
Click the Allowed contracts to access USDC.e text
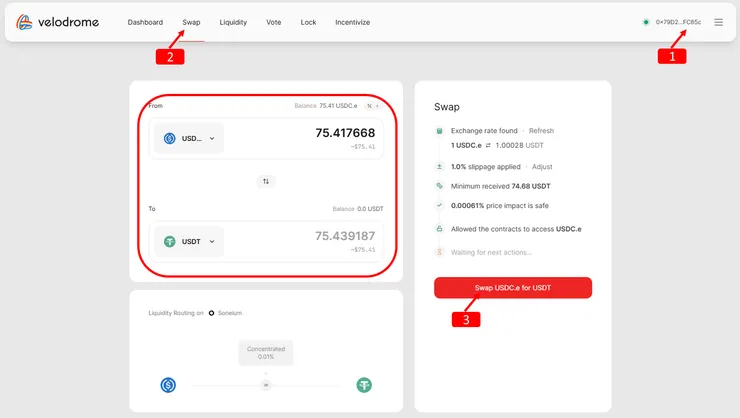(516, 229)
